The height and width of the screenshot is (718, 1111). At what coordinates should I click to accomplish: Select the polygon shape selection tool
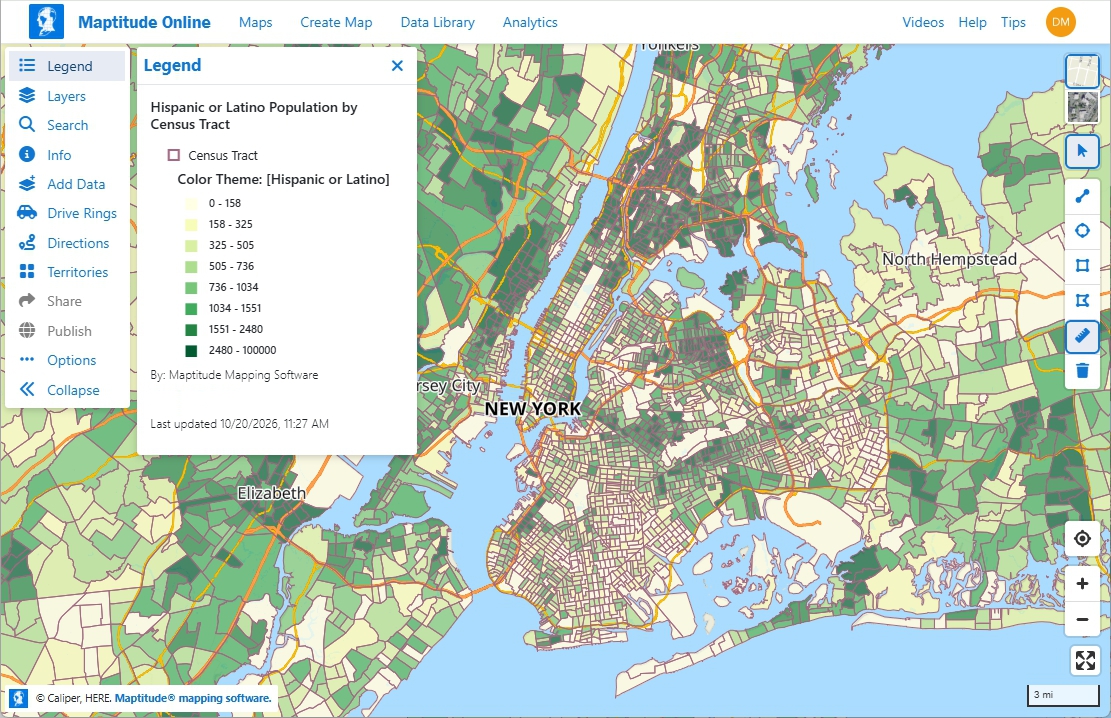click(x=1082, y=301)
